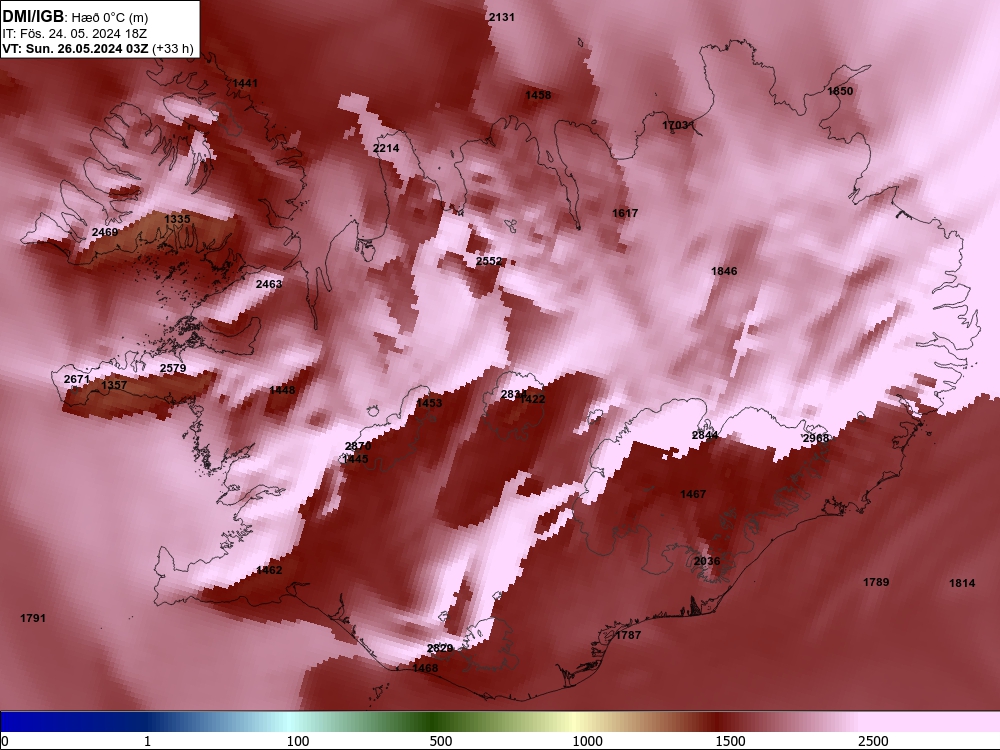The image size is (1000, 750).
Task: Click the legend tick label 1000
Action: coord(587,741)
